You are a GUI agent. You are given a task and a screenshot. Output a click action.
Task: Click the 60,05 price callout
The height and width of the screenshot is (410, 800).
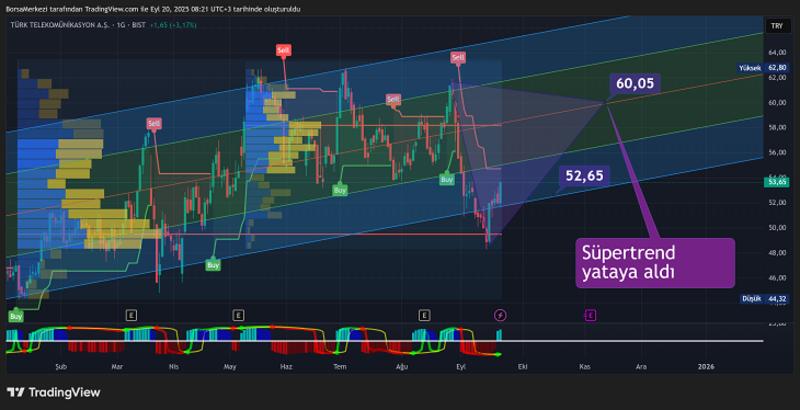[x=634, y=83]
